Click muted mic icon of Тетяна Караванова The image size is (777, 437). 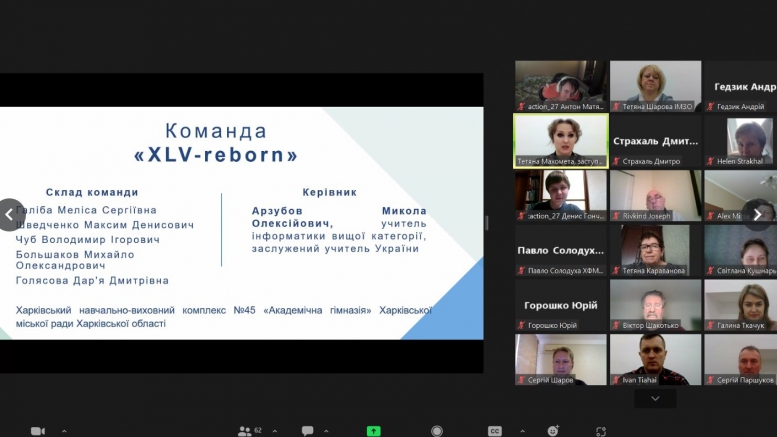pos(616,271)
